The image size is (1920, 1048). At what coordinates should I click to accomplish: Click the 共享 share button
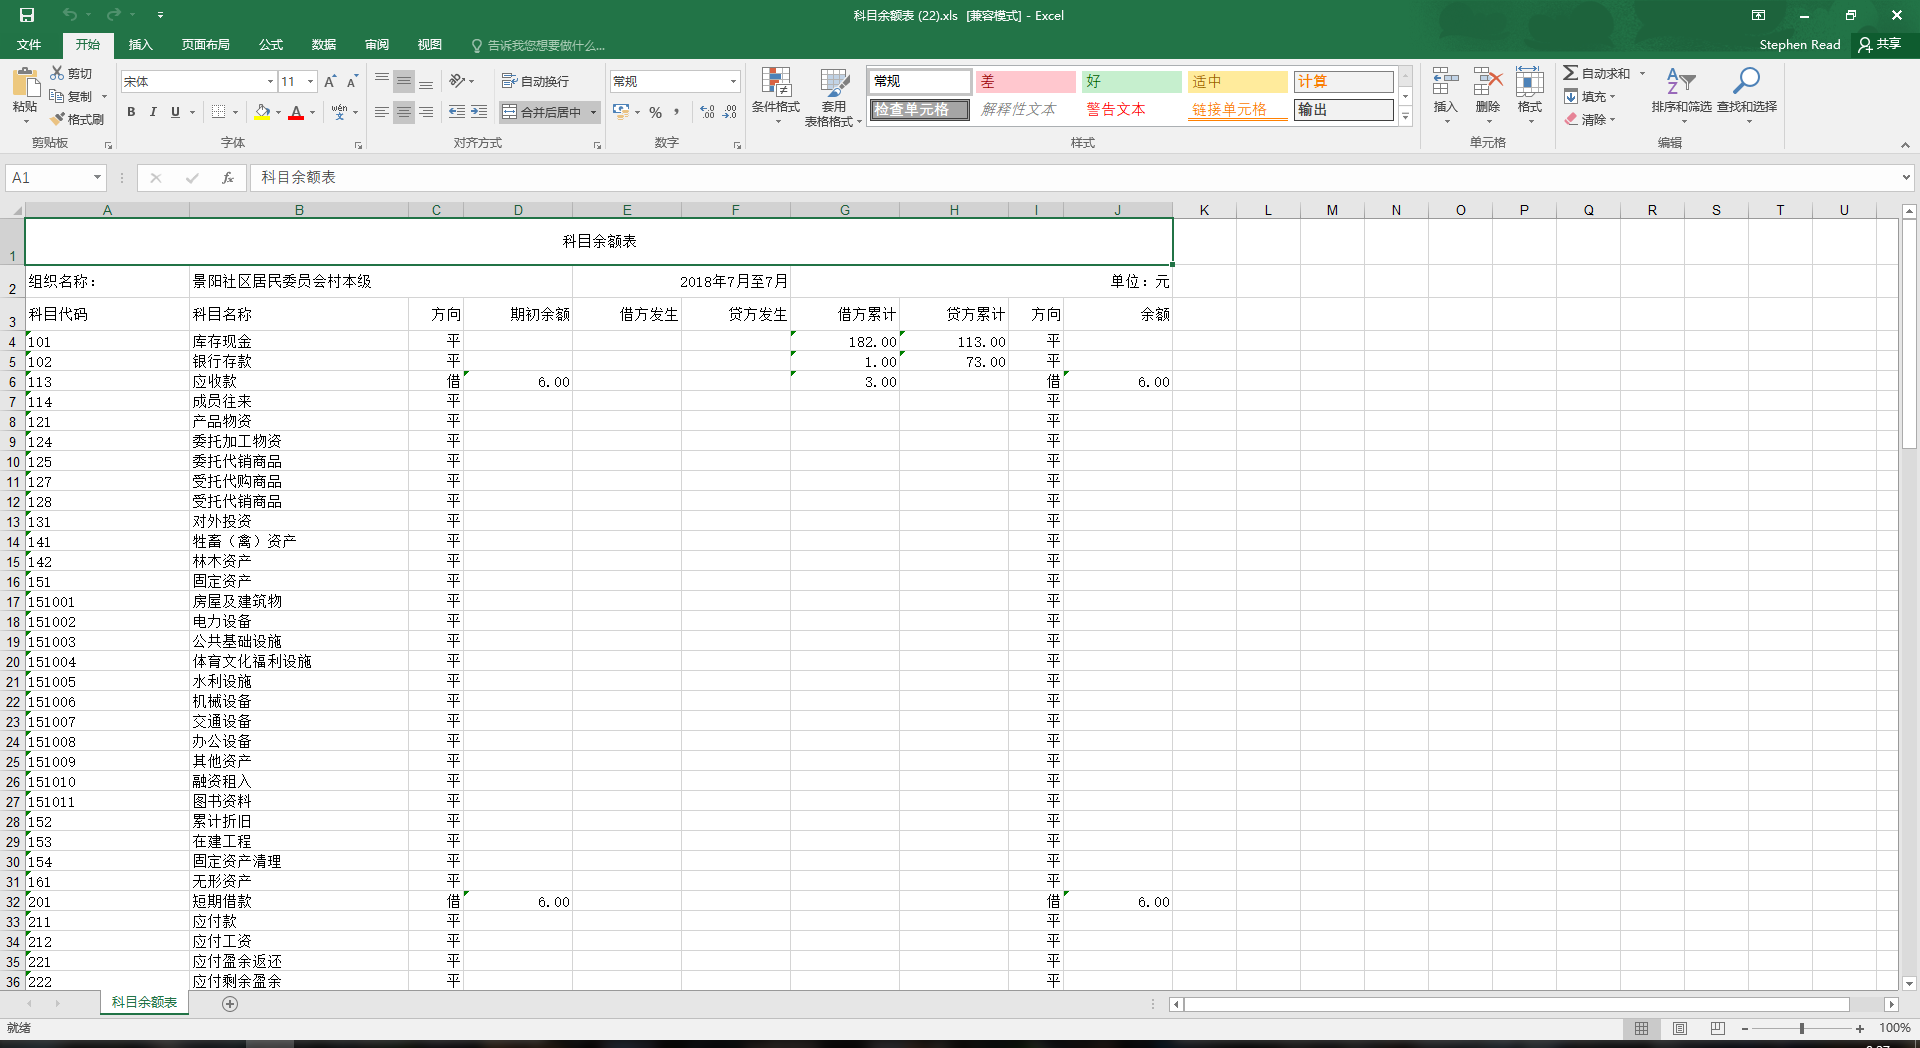[x=1880, y=44]
